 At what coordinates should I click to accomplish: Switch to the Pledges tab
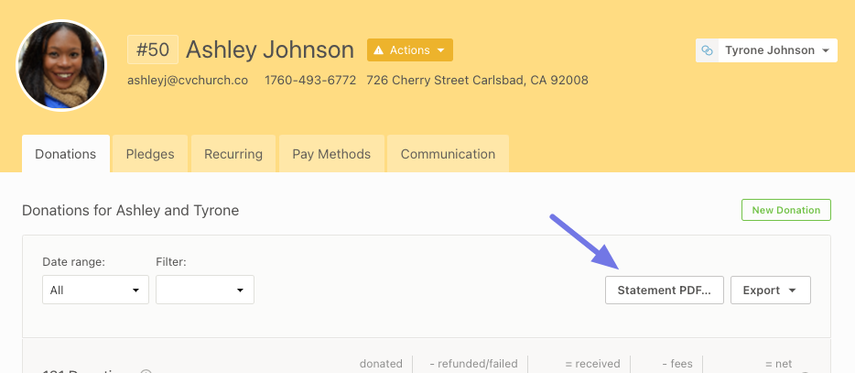[150, 154]
